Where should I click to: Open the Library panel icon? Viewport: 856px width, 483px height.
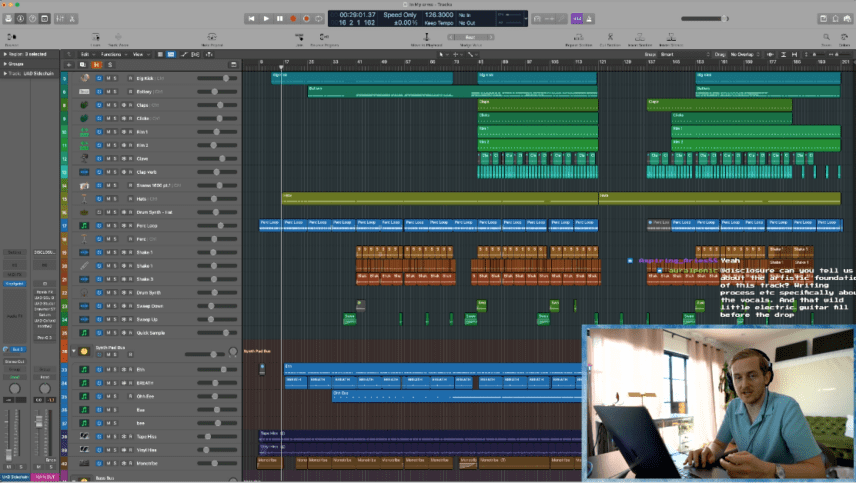point(8,19)
